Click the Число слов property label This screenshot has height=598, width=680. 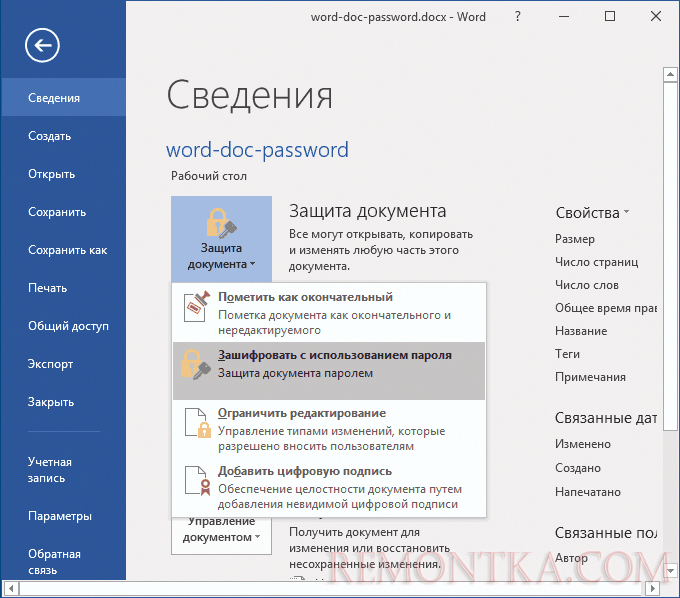click(x=587, y=285)
